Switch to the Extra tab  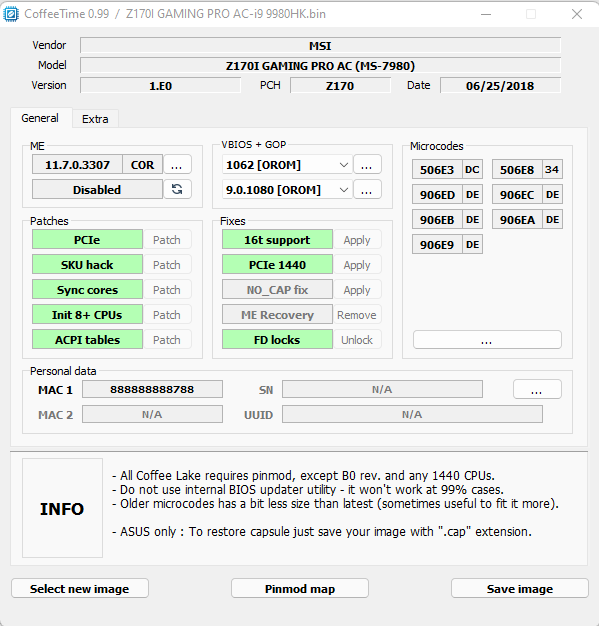[x=95, y=119]
